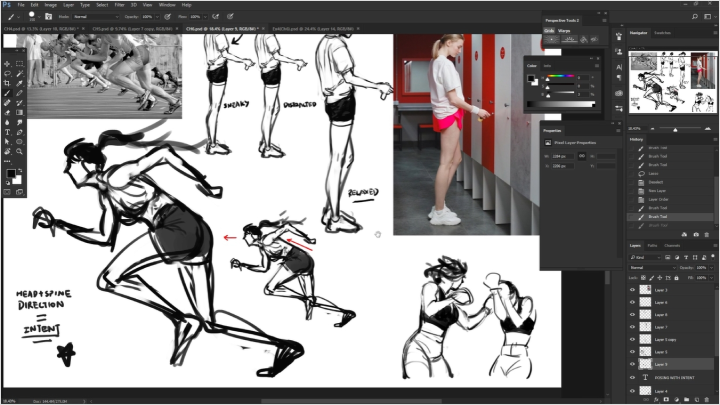The width and height of the screenshot is (720, 405).
Task: Open the File menu
Action: (x=21, y=5)
